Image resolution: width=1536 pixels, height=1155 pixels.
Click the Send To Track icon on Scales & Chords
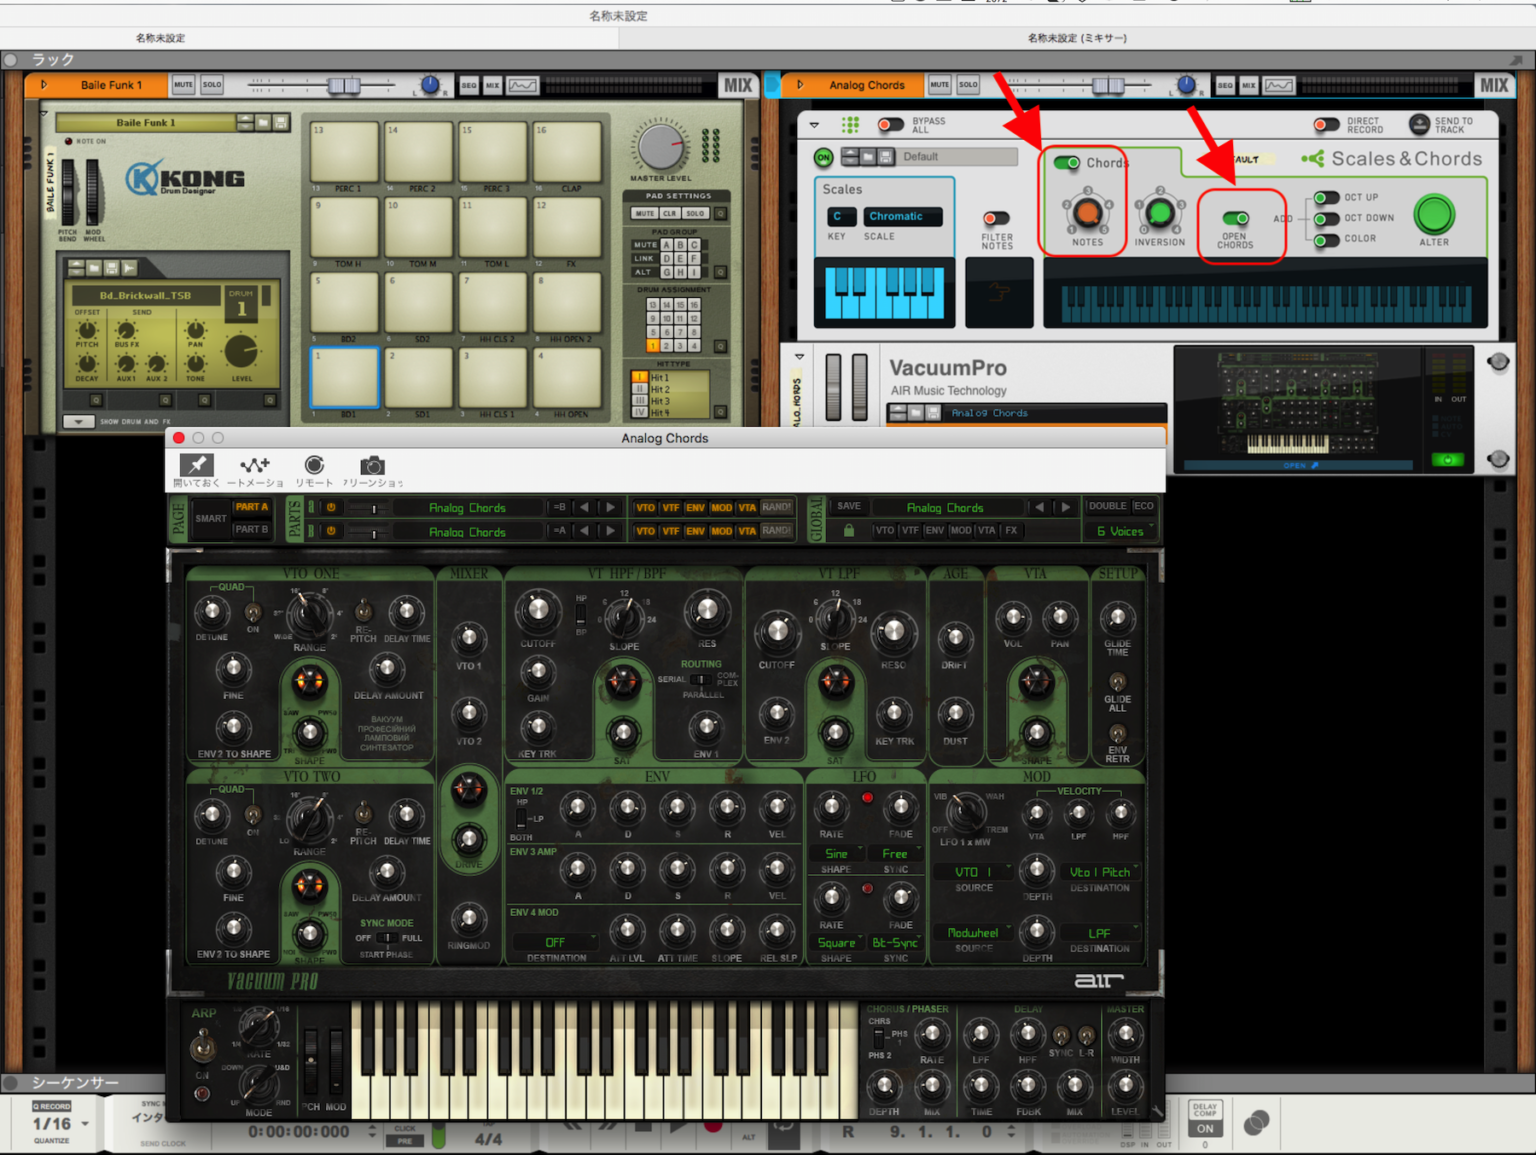(x=1419, y=124)
